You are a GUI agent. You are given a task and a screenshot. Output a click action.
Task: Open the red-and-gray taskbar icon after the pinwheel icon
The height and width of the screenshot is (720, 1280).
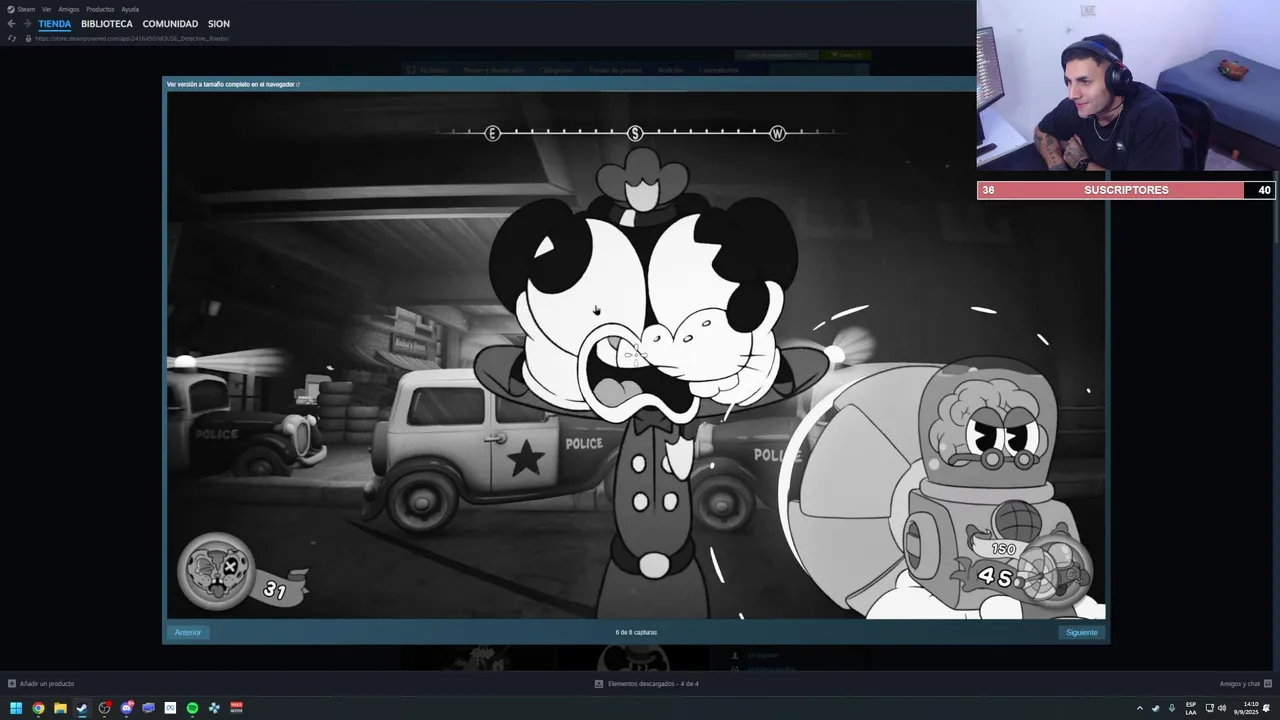point(236,708)
